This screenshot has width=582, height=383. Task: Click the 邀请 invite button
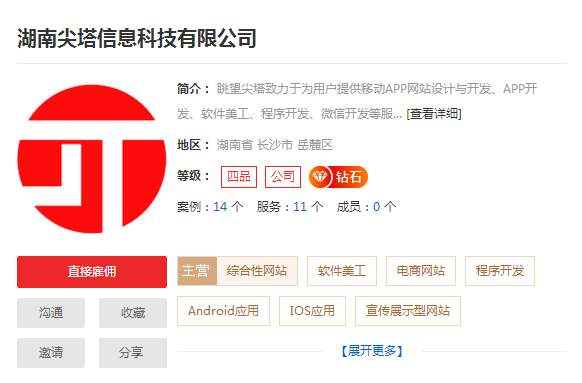51,353
